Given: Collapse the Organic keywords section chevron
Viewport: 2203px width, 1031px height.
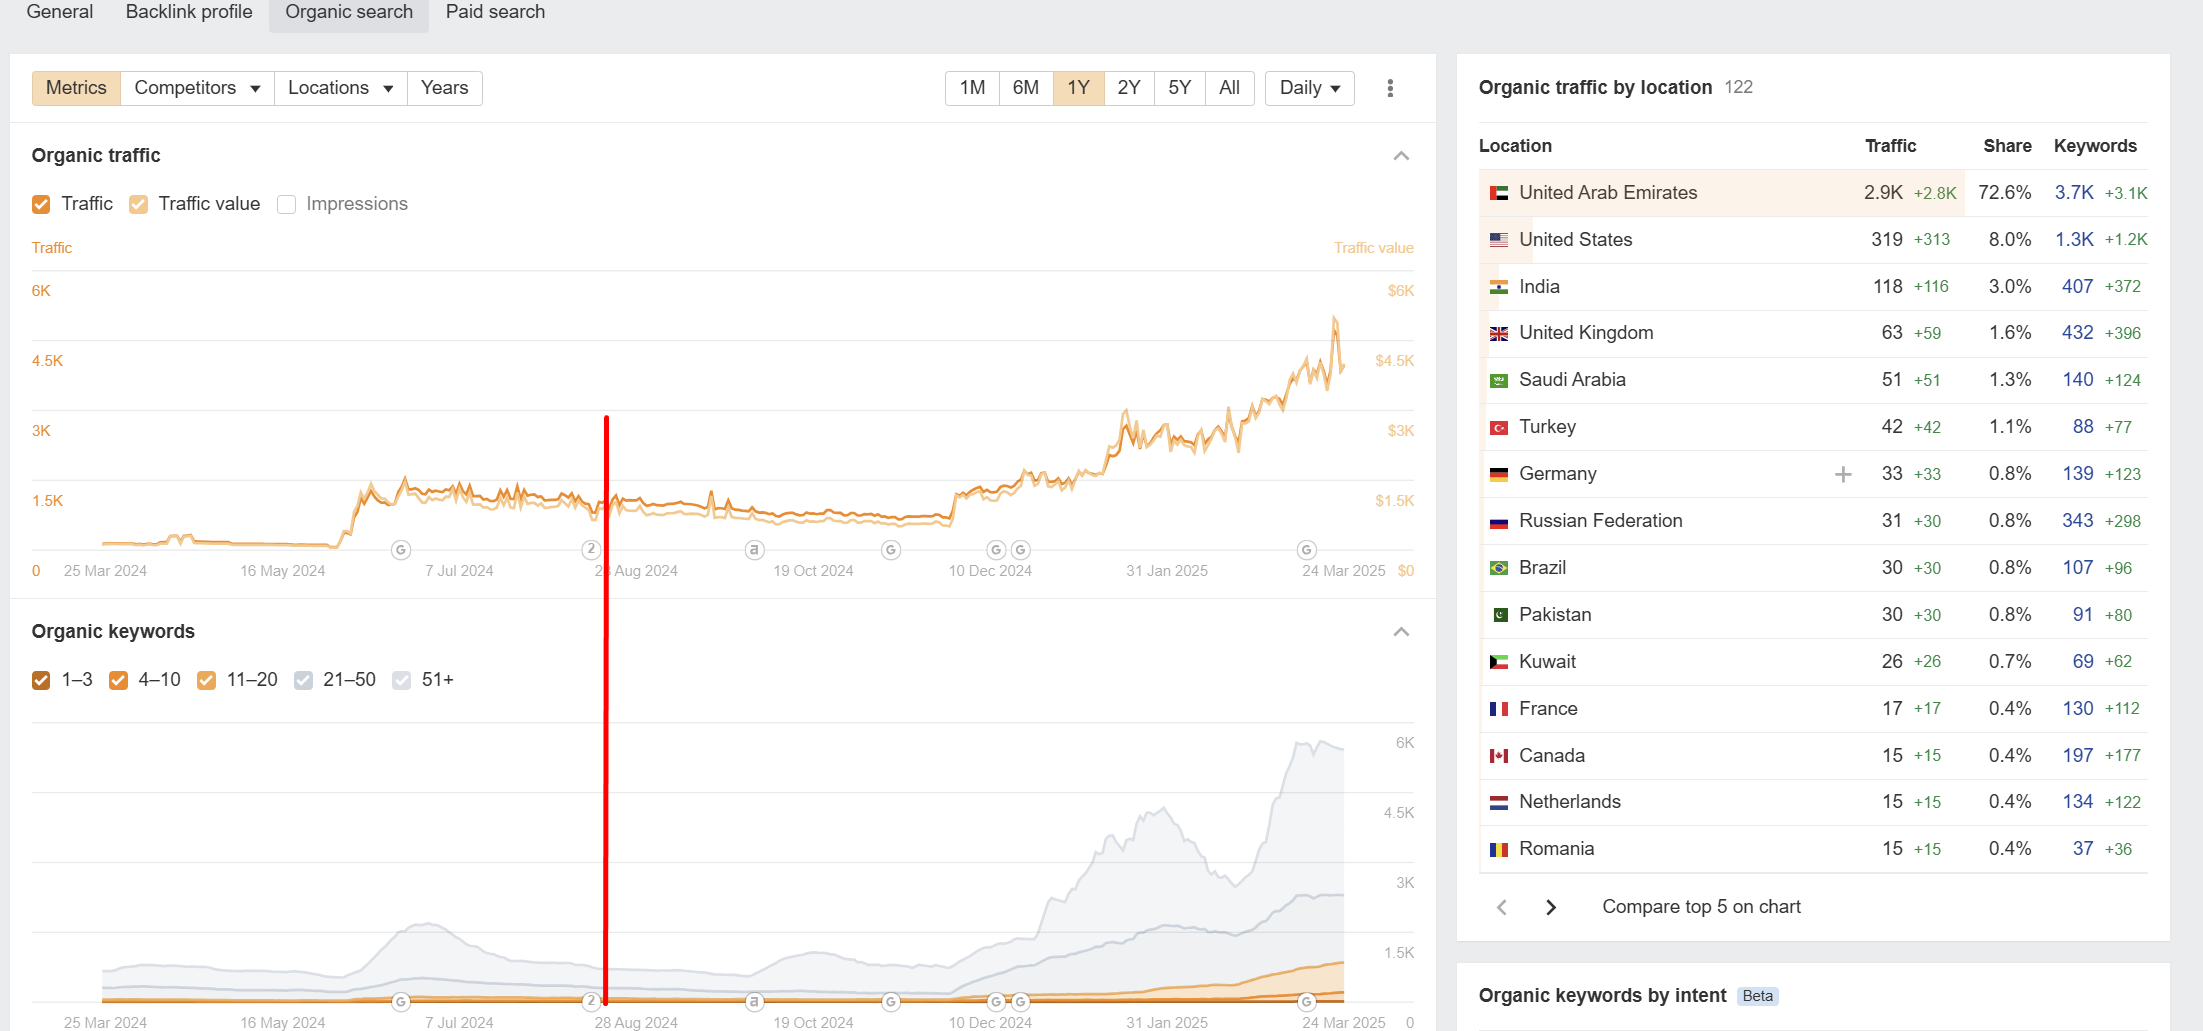Looking at the screenshot, I should (1401, 632).
